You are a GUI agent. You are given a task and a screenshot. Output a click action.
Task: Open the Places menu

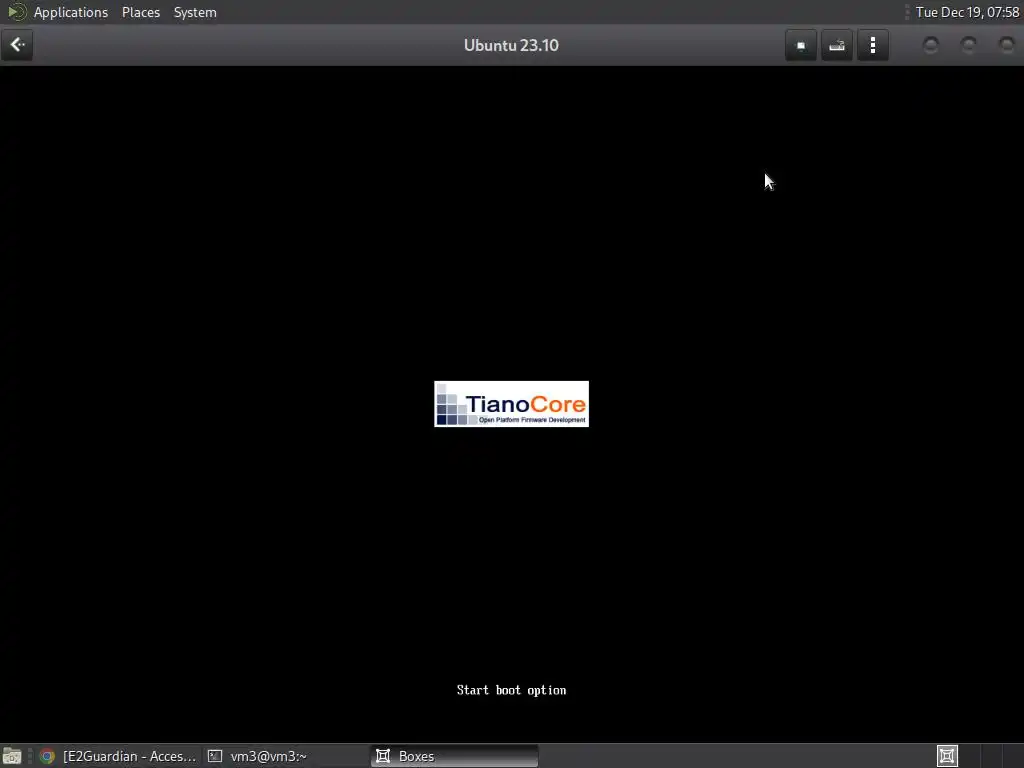click(x=141, y=12)
